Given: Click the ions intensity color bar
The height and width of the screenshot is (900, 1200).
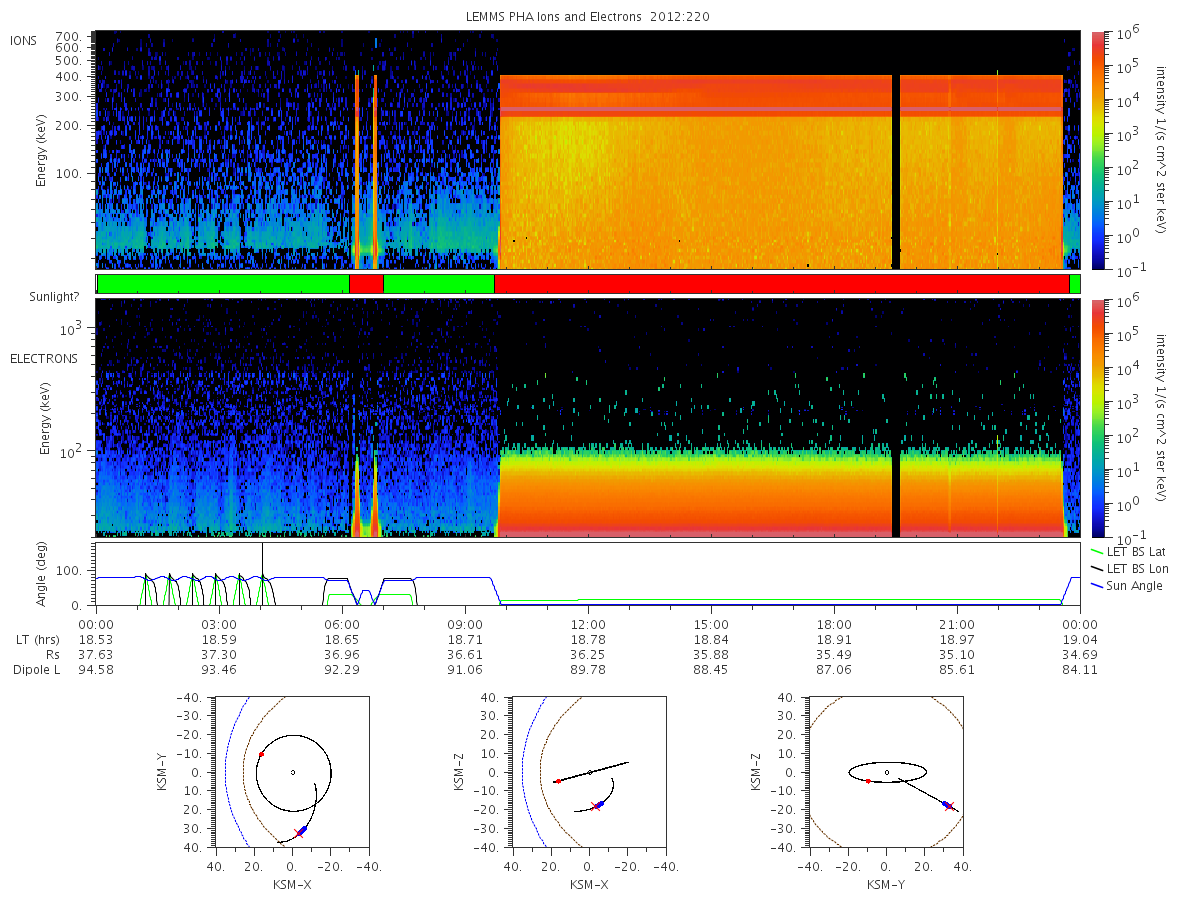Looking at the screenshot, I should click(1097, 150).
